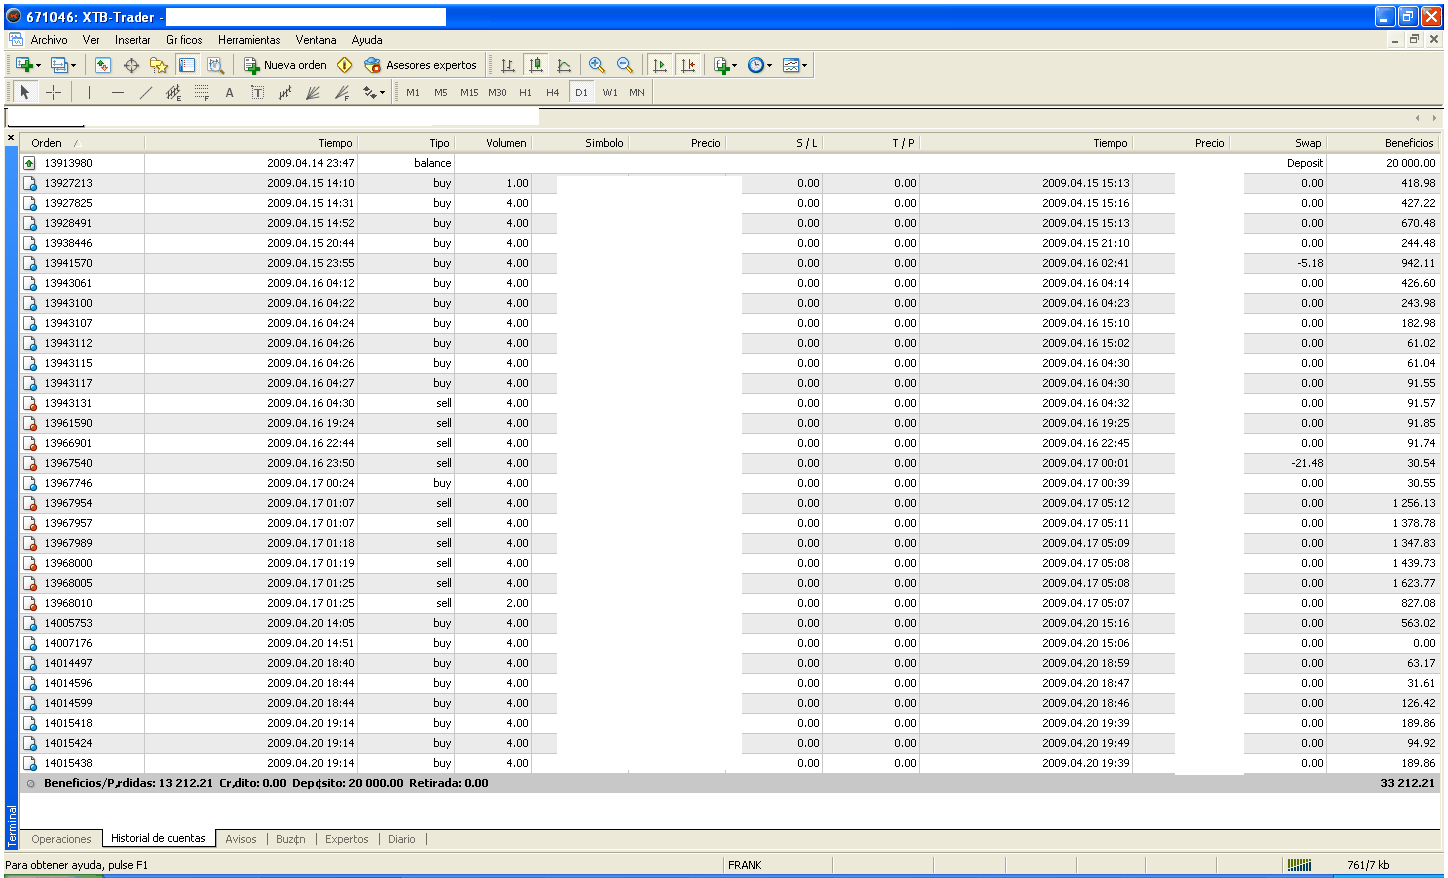Pick the text label 'A' tool
This screenshot has height=878, width=1448.
coord(229,92)
